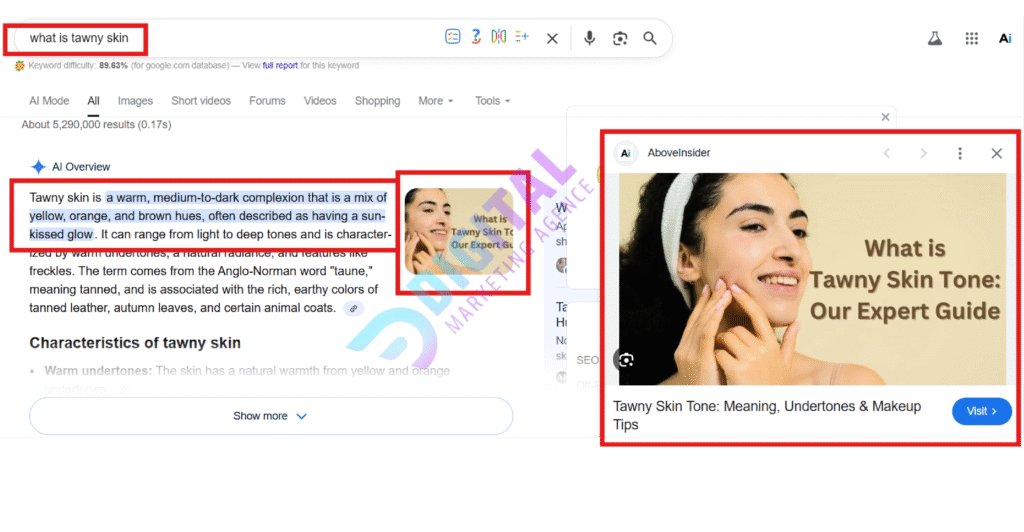The image size is (1024, 532).
Task: Click the magnifying glass search icon
Action: pos(650,38)
